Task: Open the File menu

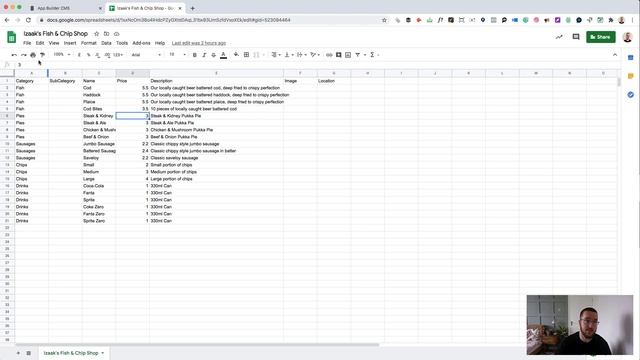Action: (x=27, y=43)
